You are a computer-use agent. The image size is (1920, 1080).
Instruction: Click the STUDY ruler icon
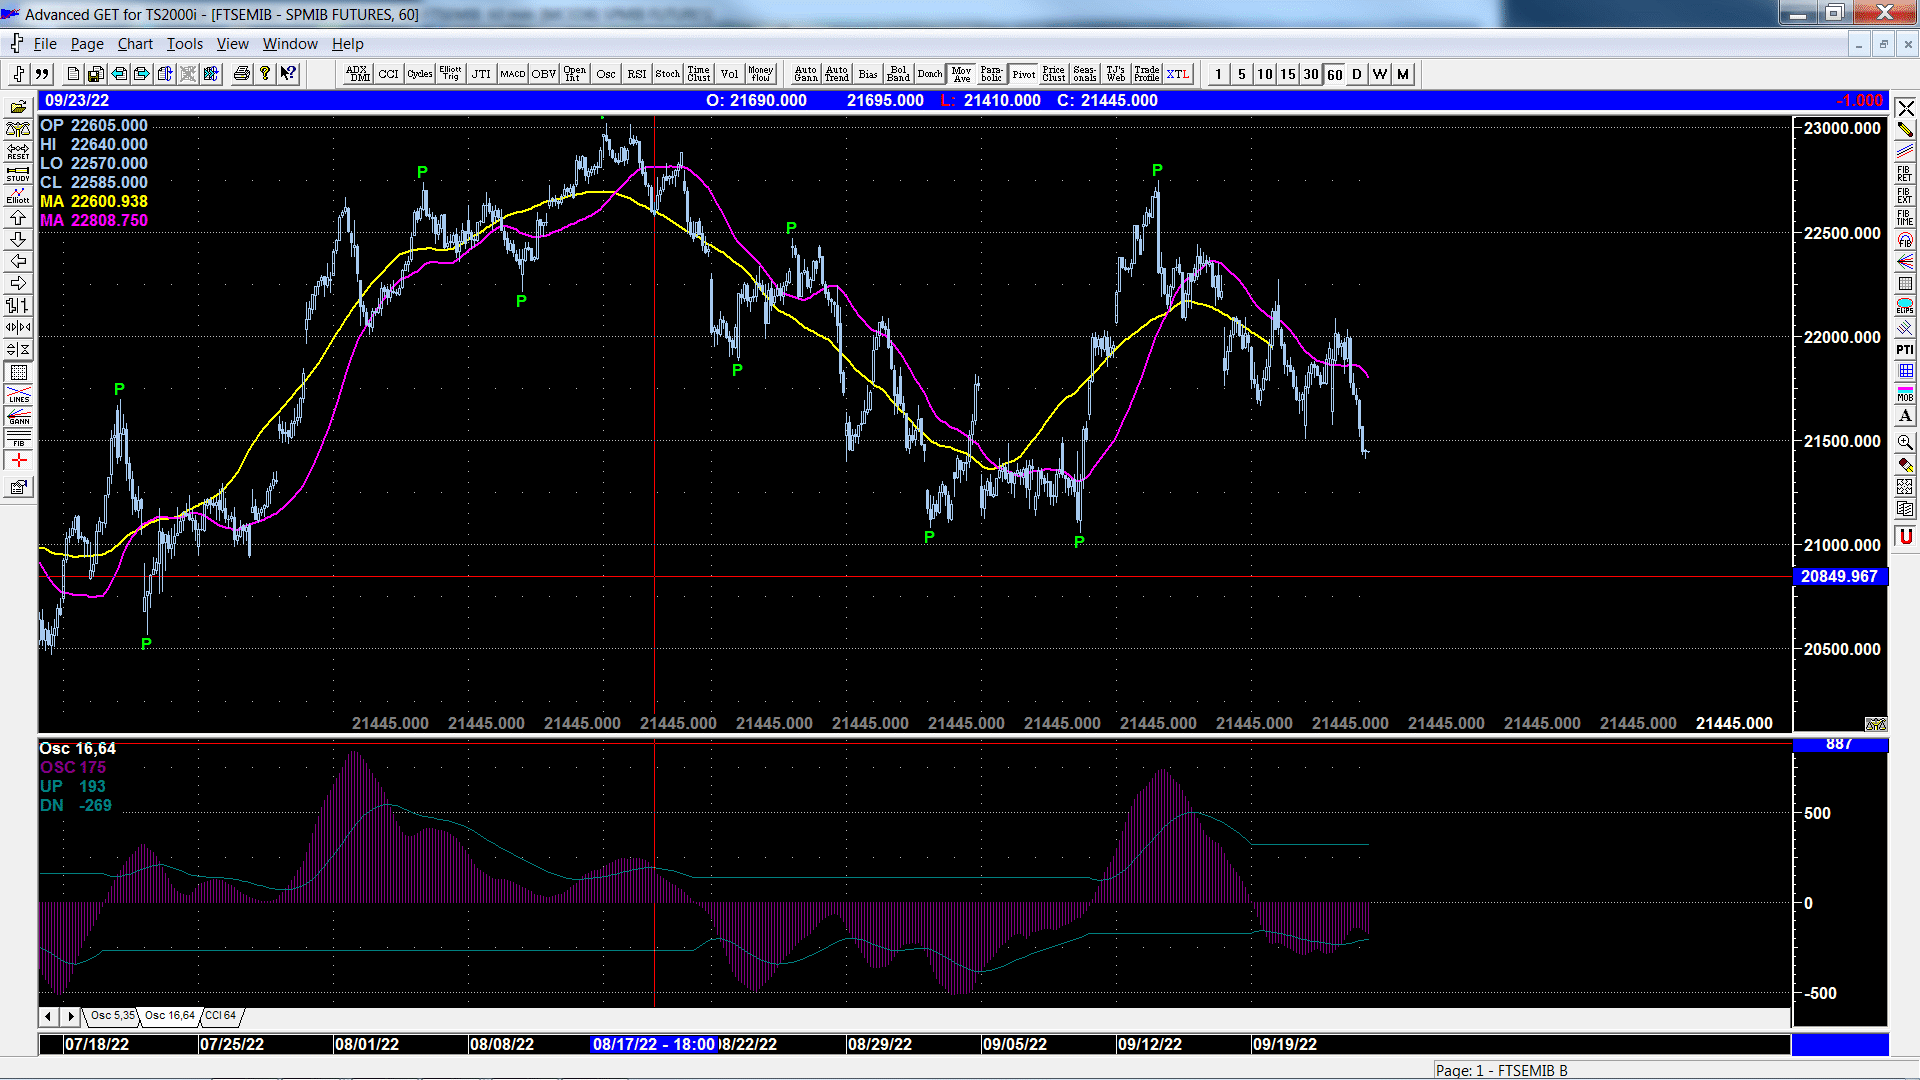[18, 173]
